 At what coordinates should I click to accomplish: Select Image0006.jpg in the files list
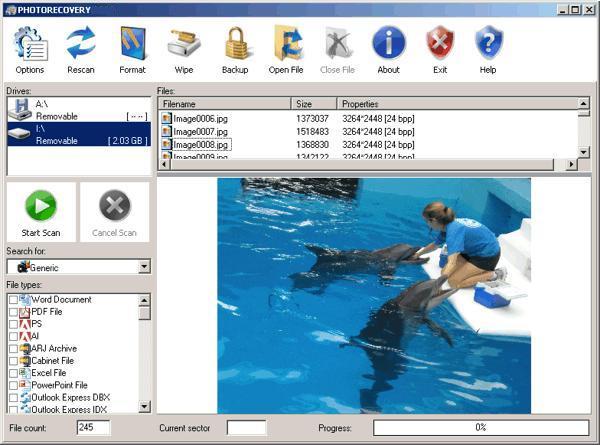click(x=201, y=118)
